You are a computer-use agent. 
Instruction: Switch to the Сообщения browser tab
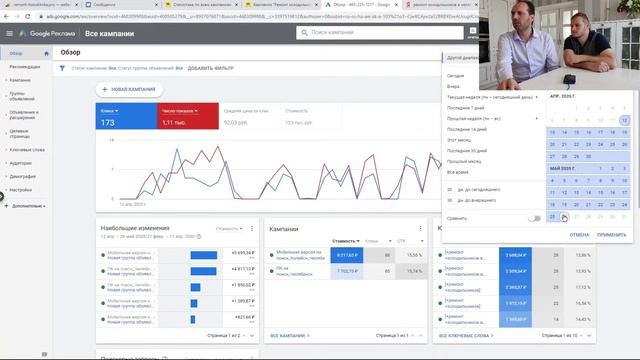[x=122, y=4]
